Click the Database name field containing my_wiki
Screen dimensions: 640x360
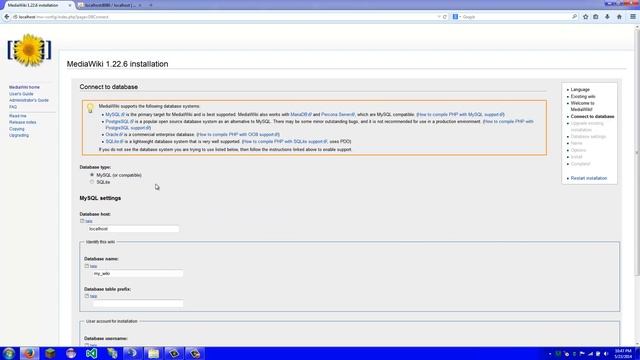pyautogui.click(x=138, y=273)
